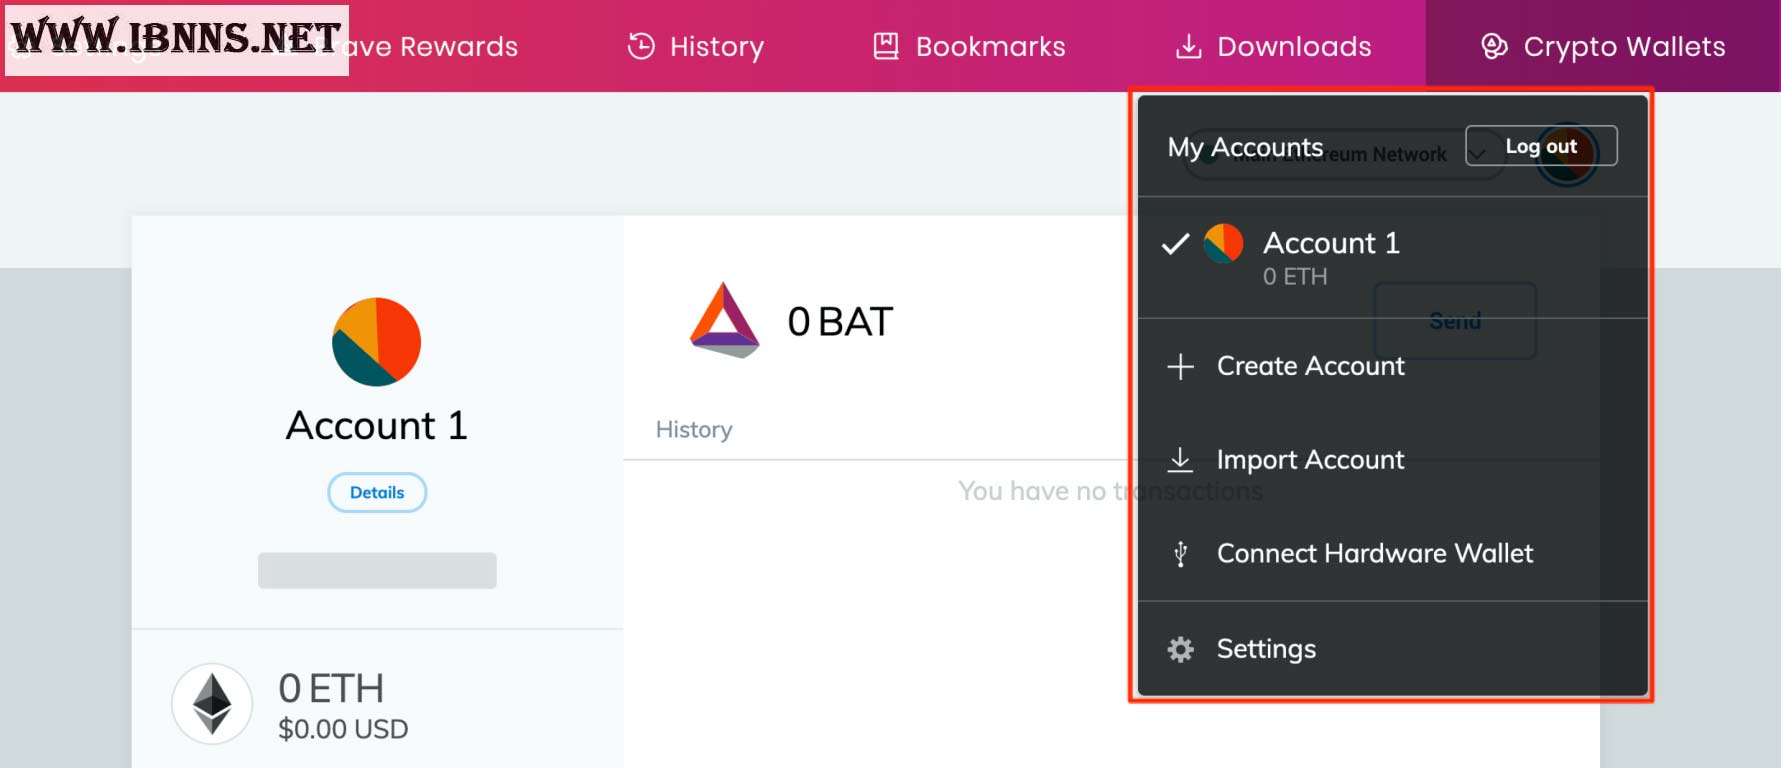The width and height of the screenshot is (1781, 768).
Task: Select Account 1 in My Accounts menu
Action: tap(1393, 257)
